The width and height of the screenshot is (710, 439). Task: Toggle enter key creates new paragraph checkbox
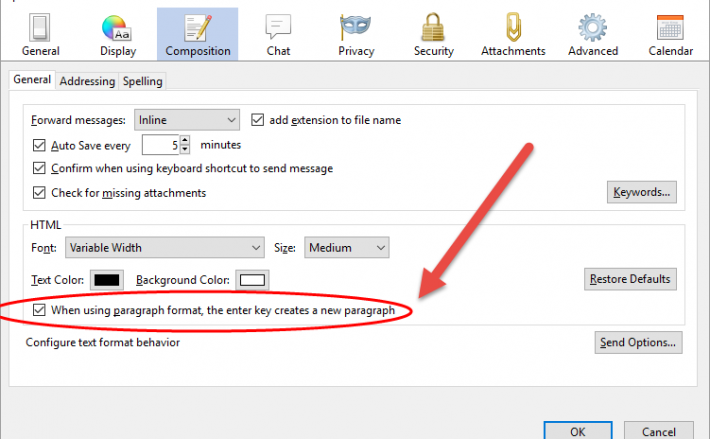39,310
